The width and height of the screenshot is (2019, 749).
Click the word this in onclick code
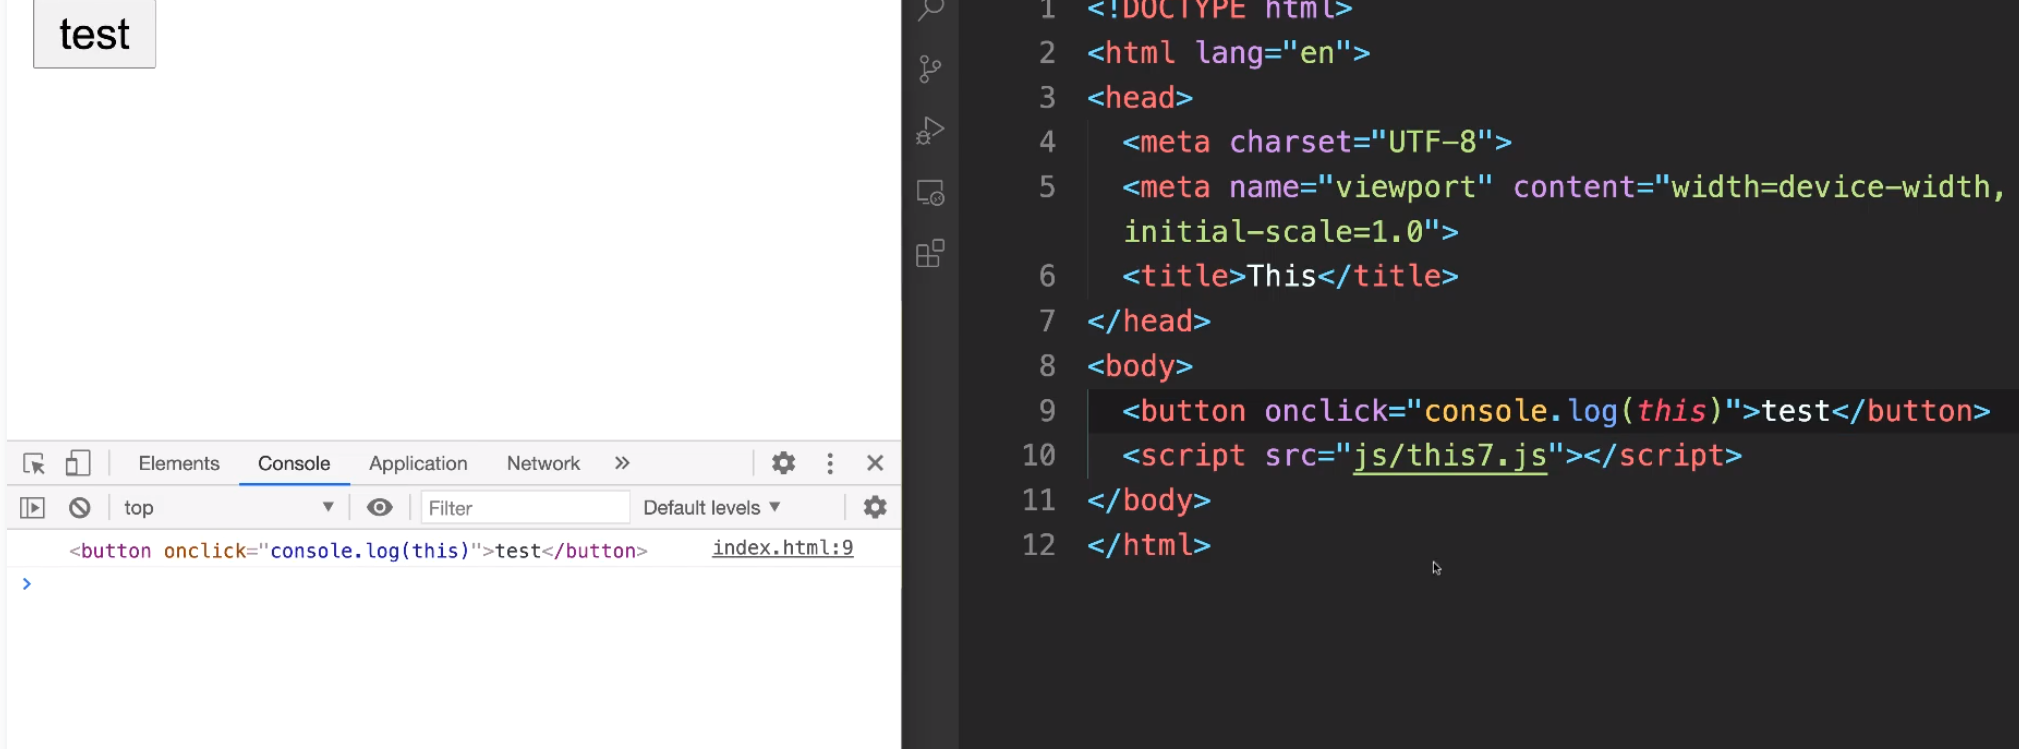[x=1671, y=411]
